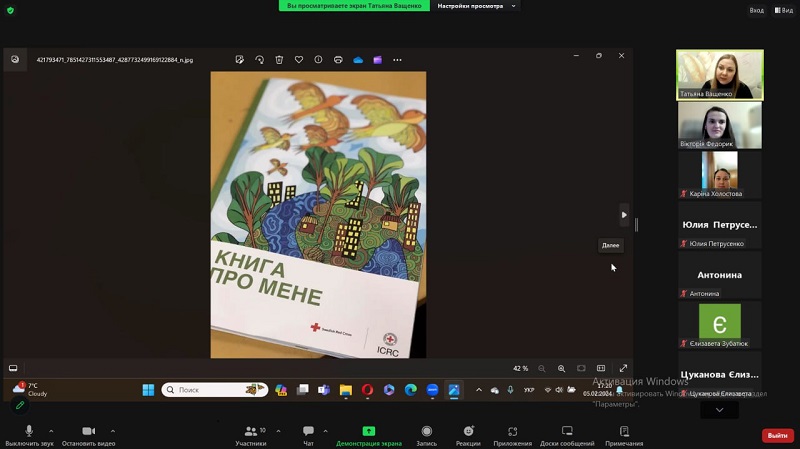Open Настройки просмотра view options dropdown
This screenshot has width=800, height=449.
pos(476,6)
